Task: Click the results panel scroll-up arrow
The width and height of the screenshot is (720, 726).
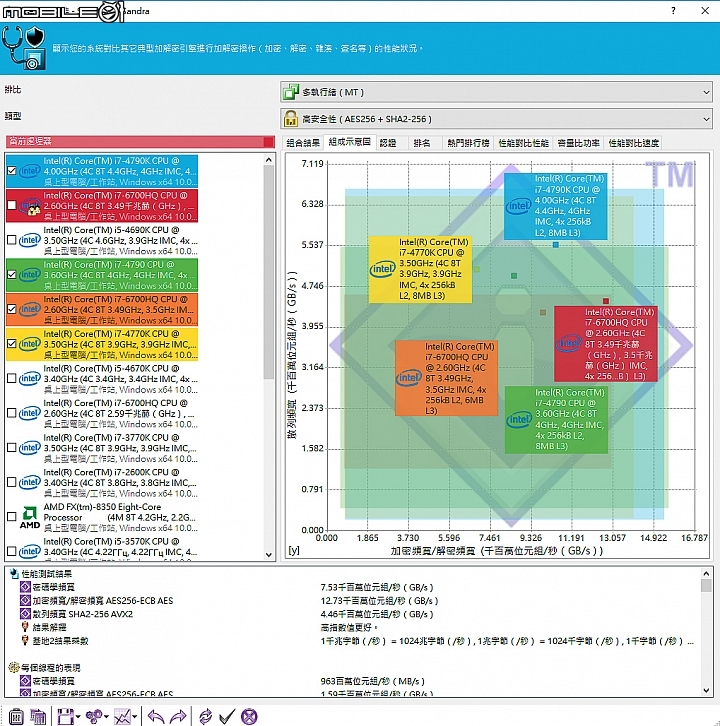Action: (706, 573)
